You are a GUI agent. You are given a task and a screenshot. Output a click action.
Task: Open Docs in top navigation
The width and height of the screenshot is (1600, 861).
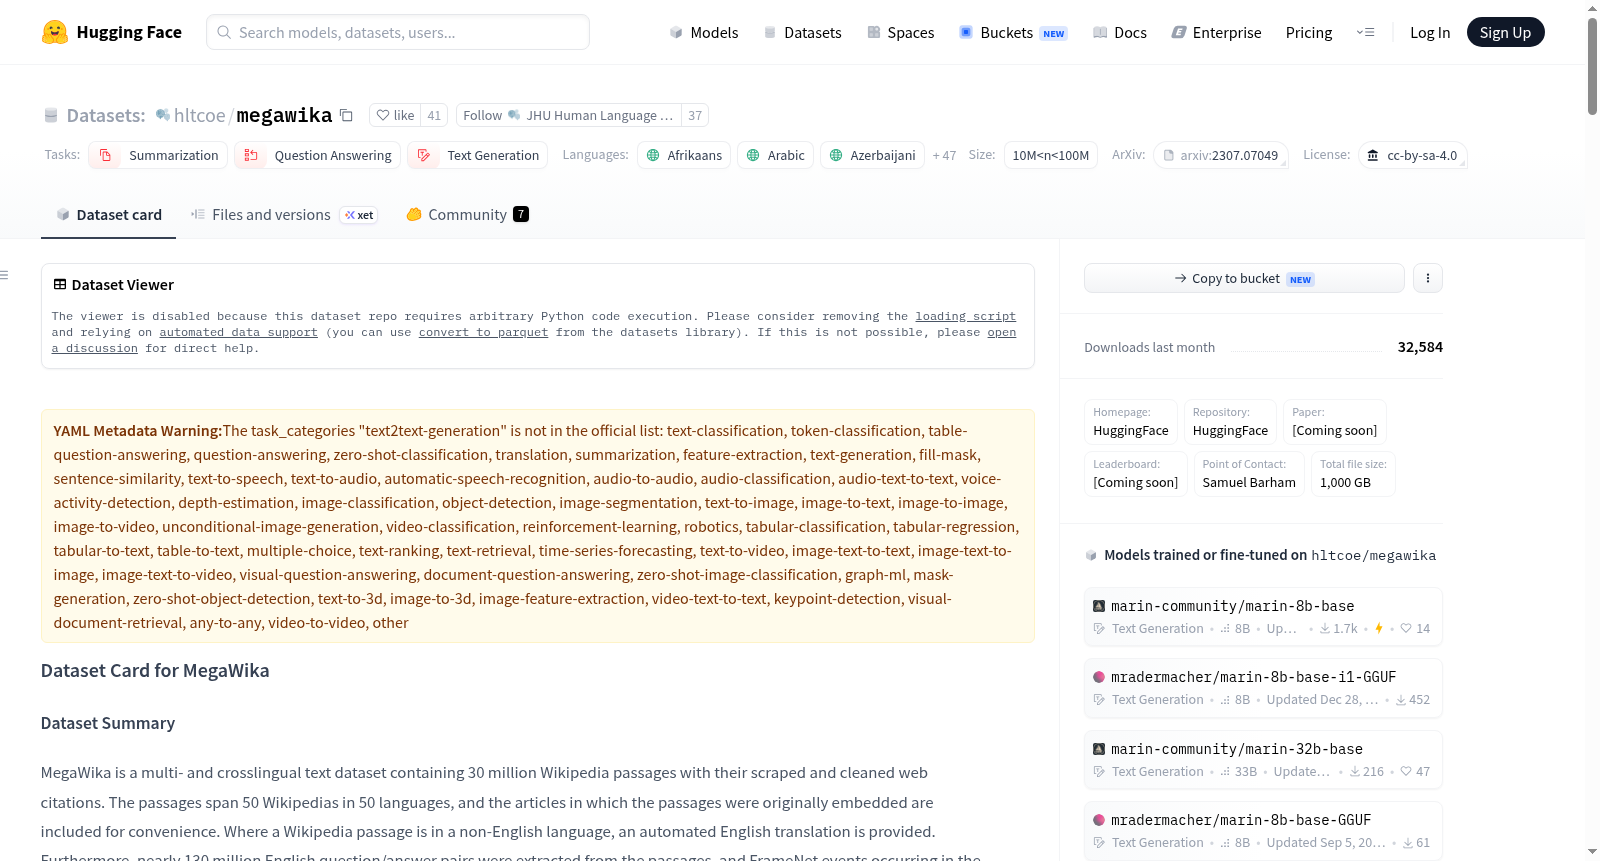click(1119, 32)
